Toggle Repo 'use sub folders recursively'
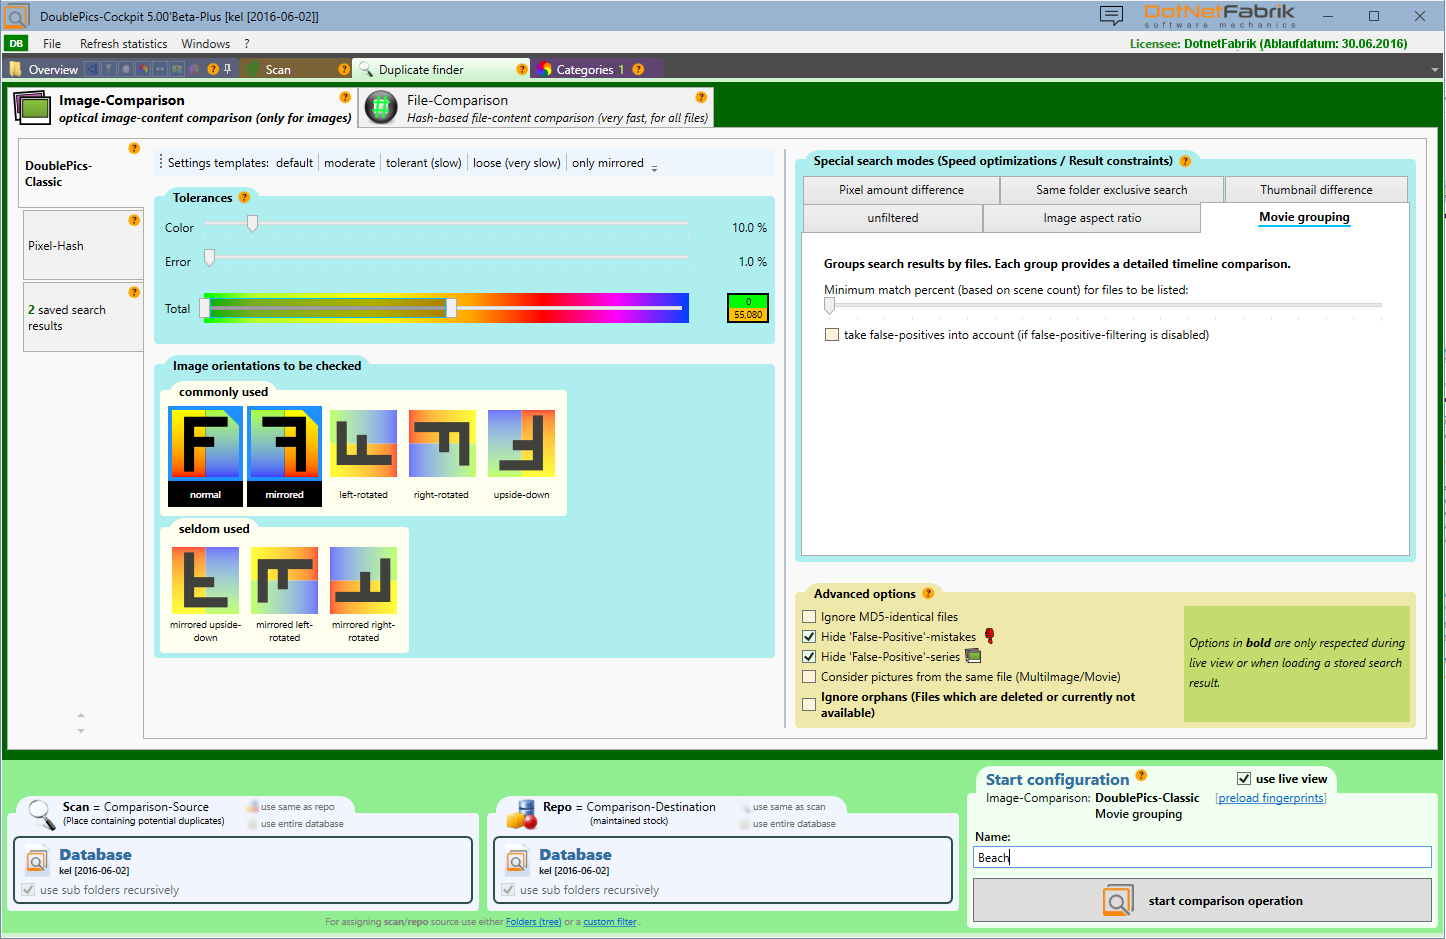The height and width of the screenshot is (939, 1446). pyautogui.click(x=508, y=890)
